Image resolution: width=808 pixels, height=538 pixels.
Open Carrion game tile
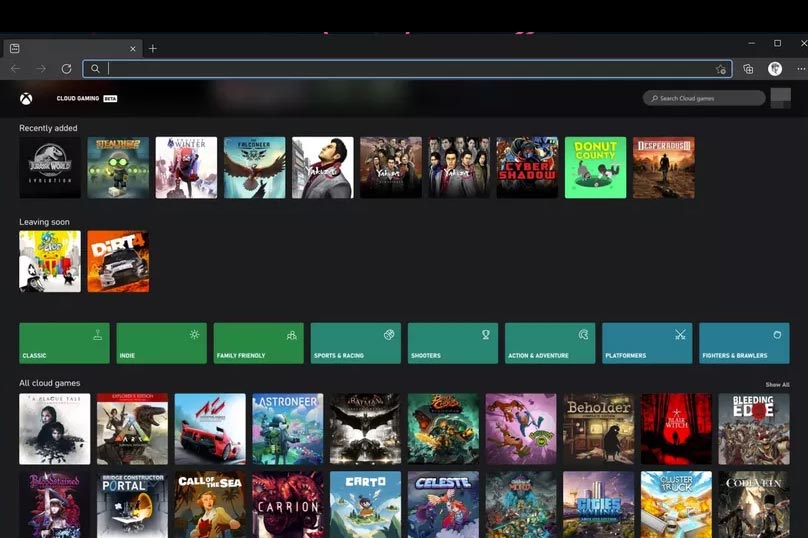click(288, 505)
